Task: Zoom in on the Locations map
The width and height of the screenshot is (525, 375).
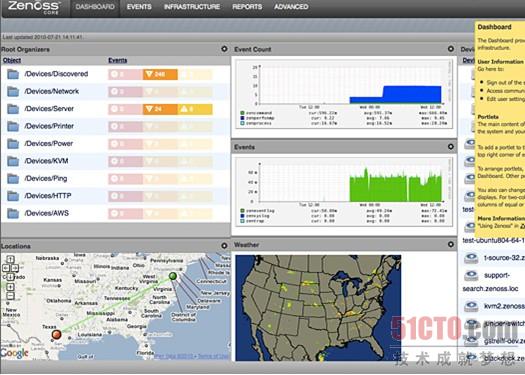Action: click(10, 287)
